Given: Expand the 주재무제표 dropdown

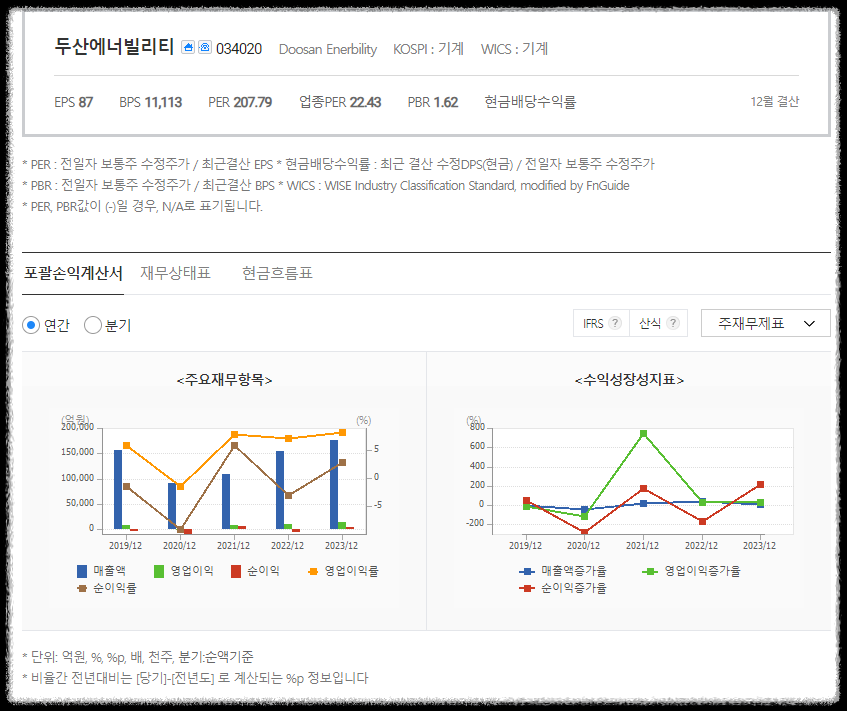Looking at the screenshot, I should point(765,323).
